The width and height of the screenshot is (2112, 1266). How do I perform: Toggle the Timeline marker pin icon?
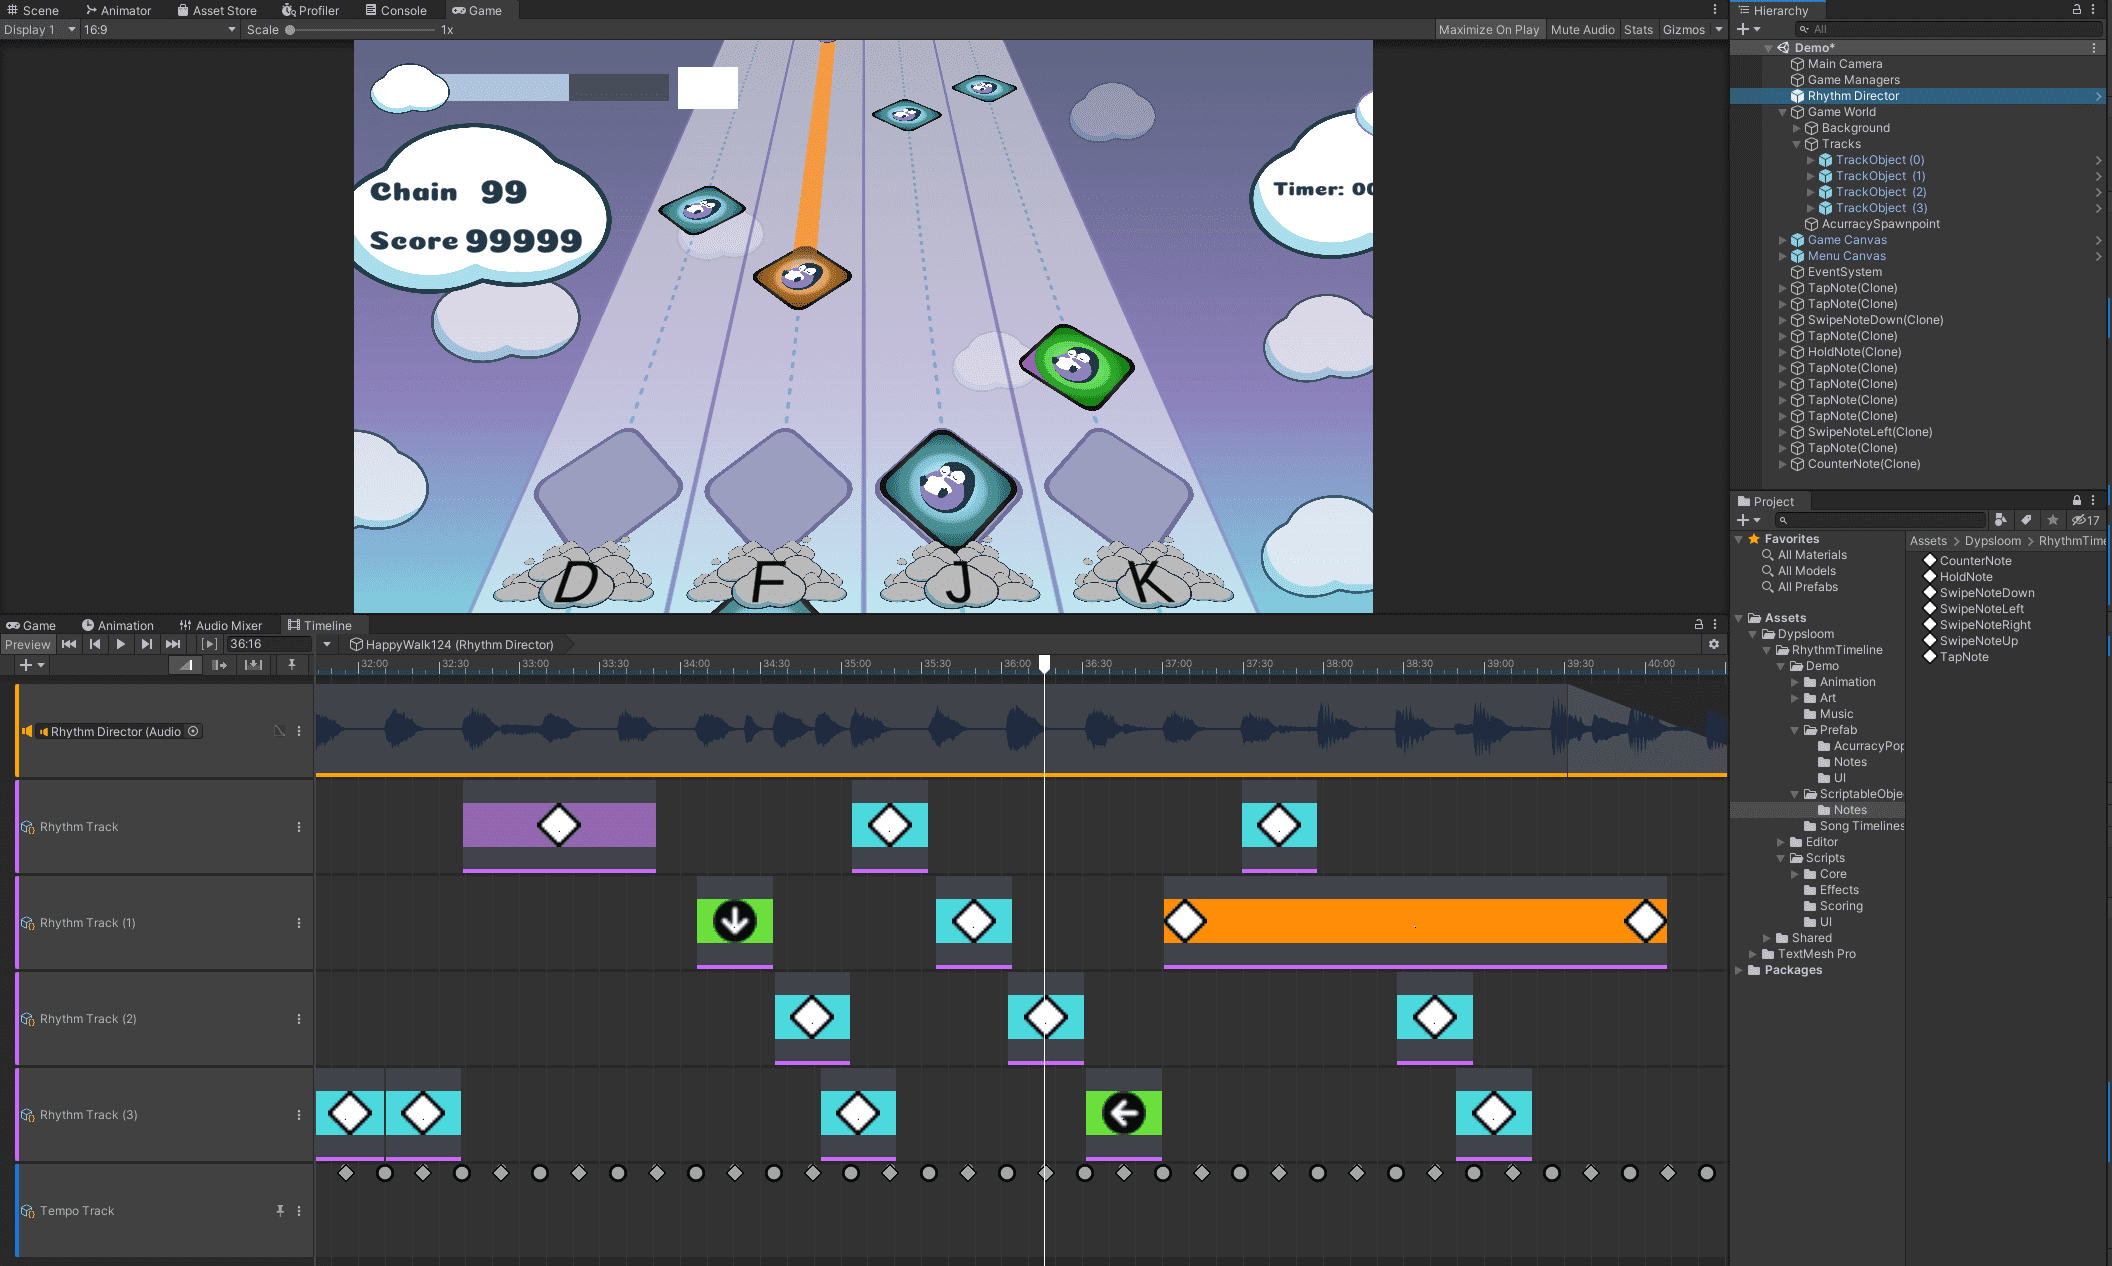[292, 665]
